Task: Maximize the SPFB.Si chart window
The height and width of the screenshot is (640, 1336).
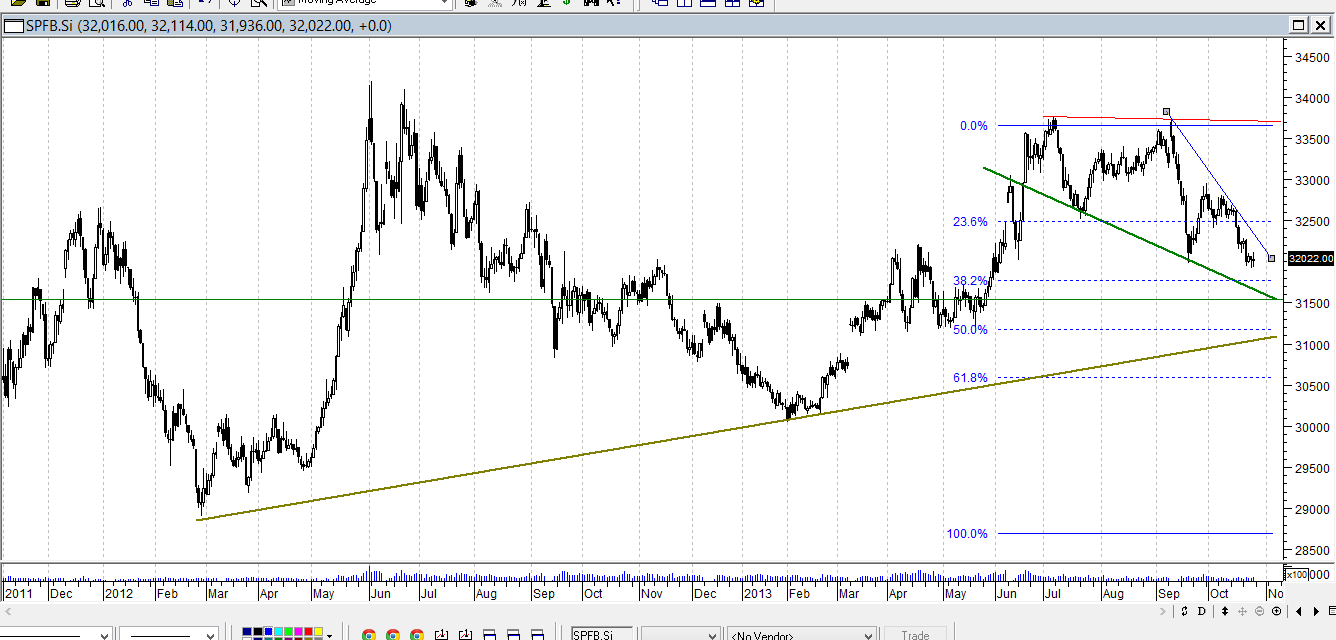Action: point(1298,26)
